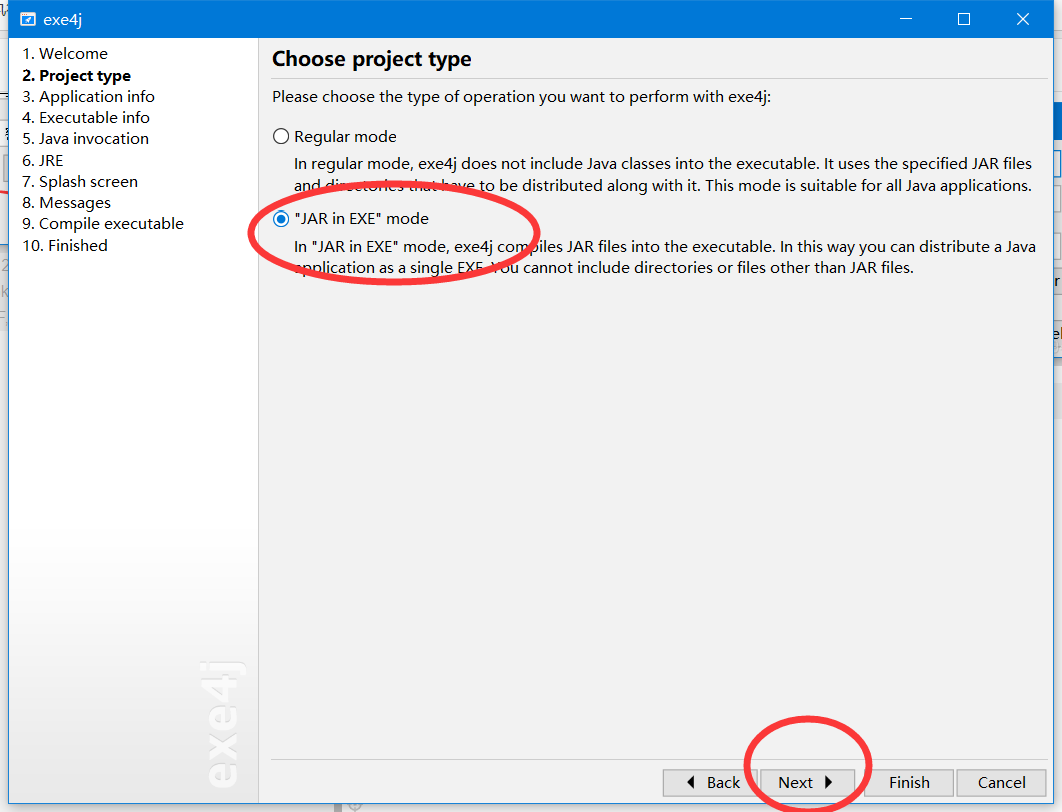Click the Finish button
Viewport: 1062px width, 812px height.
pyautogui.click(x=909, y=783)
